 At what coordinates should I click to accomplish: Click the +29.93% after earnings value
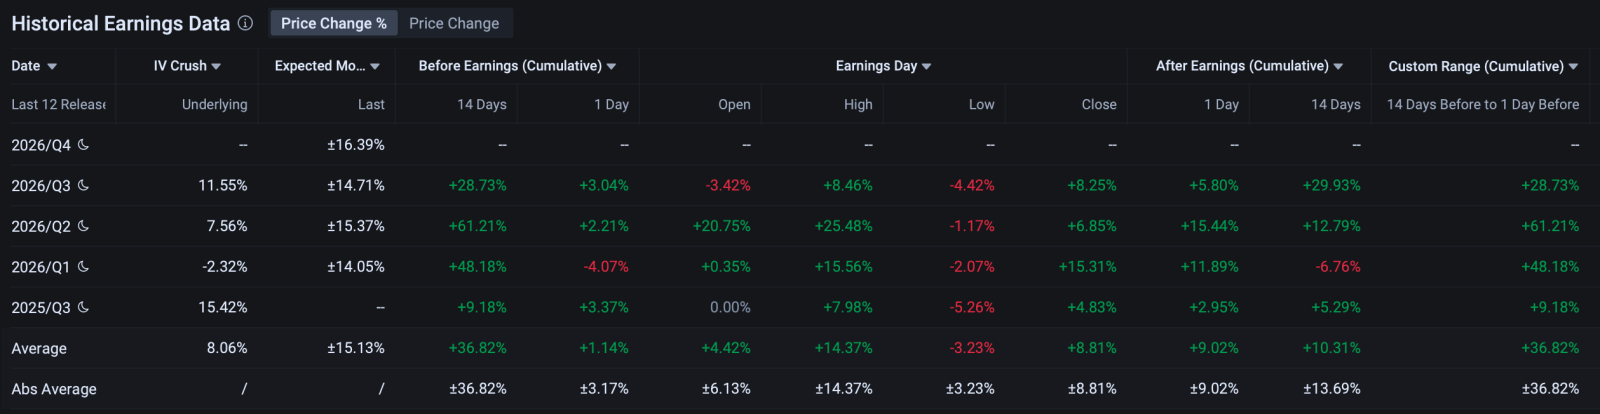pyautogui.click(x=1332, y=185)
